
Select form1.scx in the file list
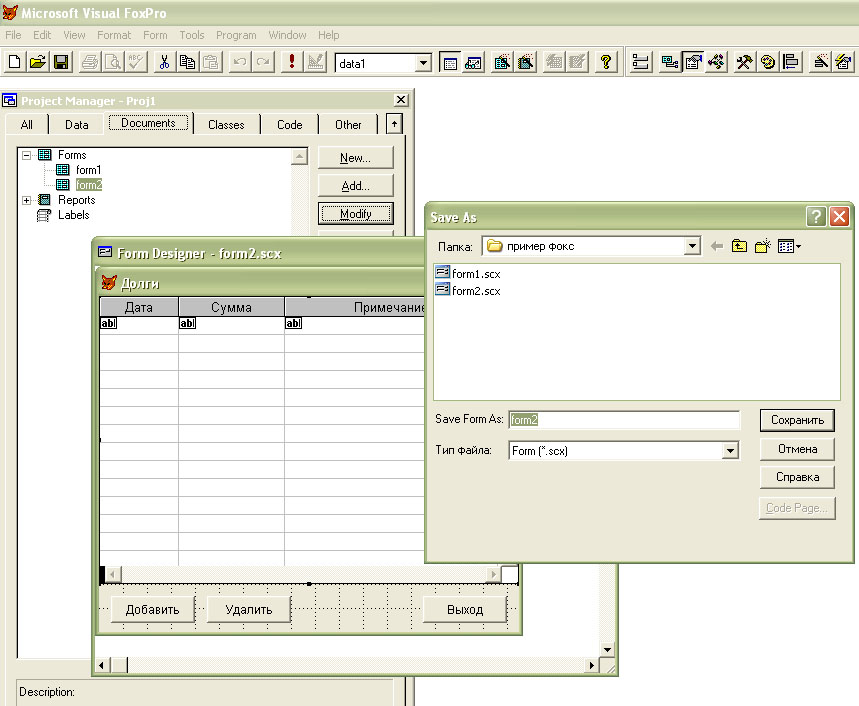tap(476, 274)
